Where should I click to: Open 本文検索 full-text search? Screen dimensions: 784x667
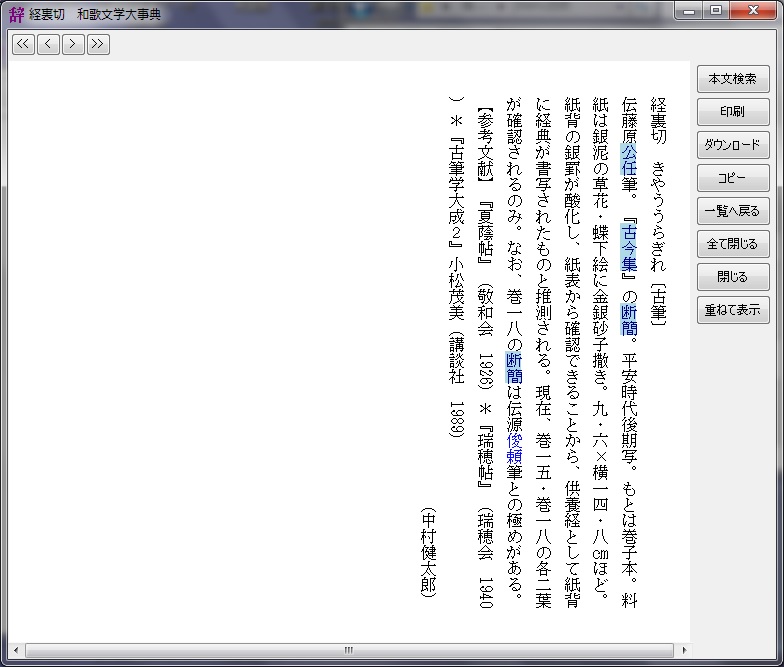pos(733,79)
